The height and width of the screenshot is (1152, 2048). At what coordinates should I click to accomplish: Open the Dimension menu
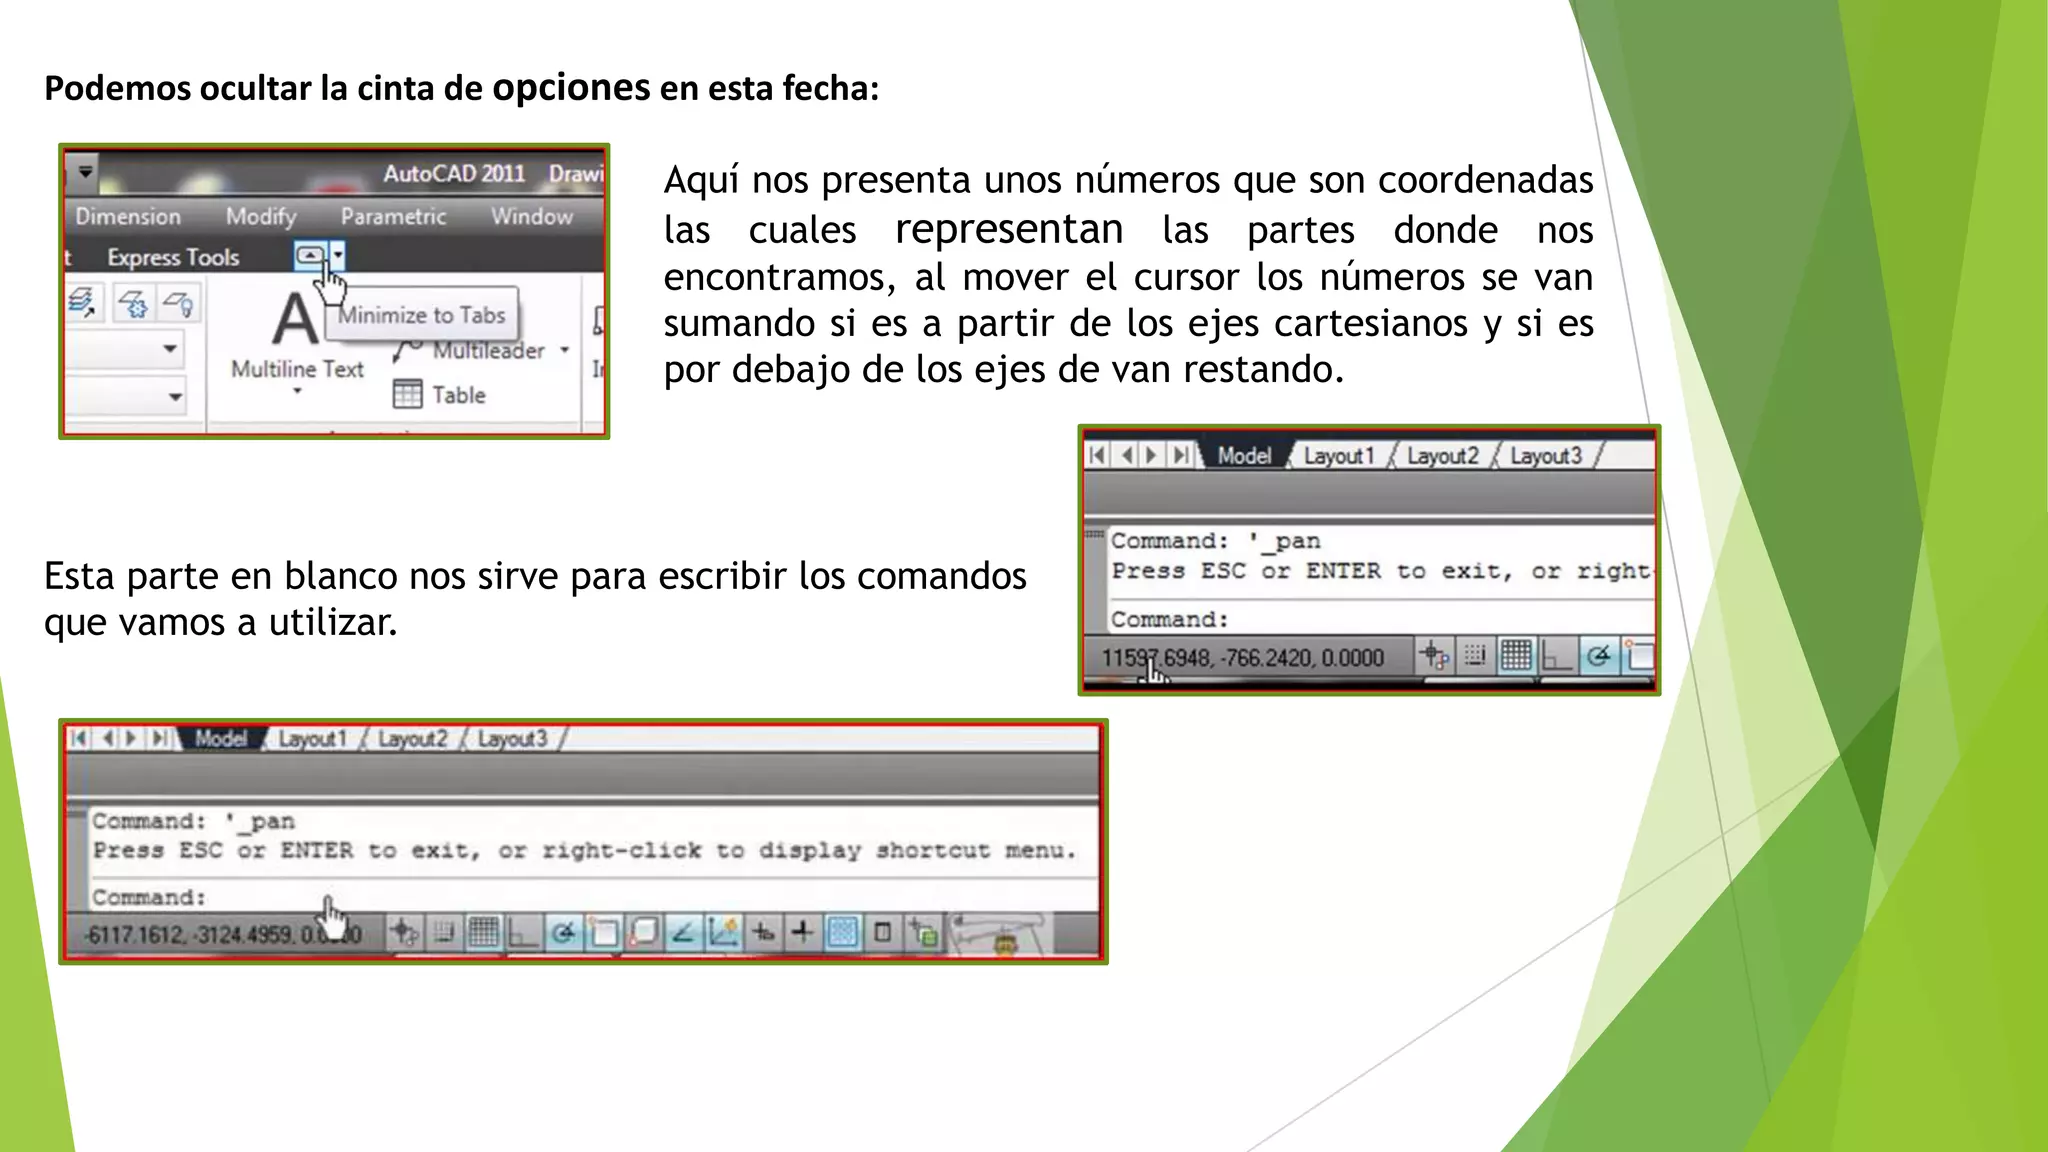[x=128, y=216]
